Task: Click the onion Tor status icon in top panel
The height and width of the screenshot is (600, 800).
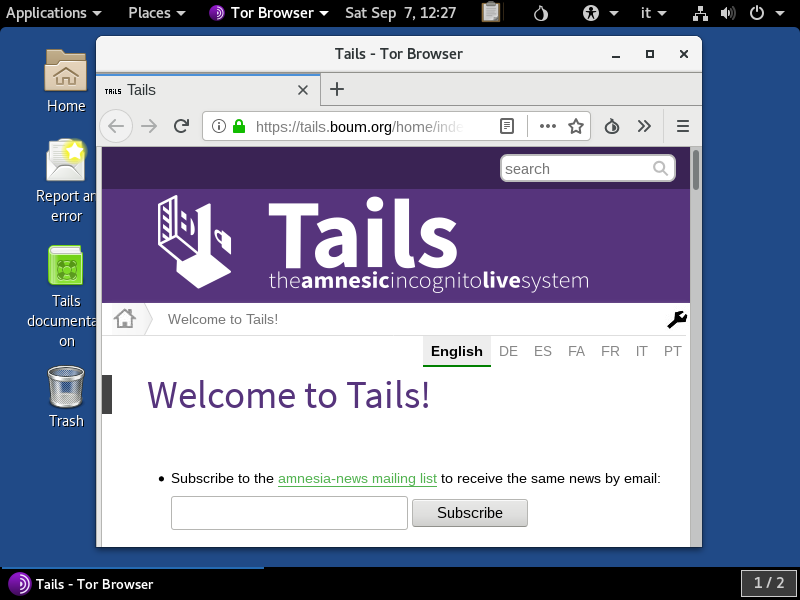Action: pos(541,13)
